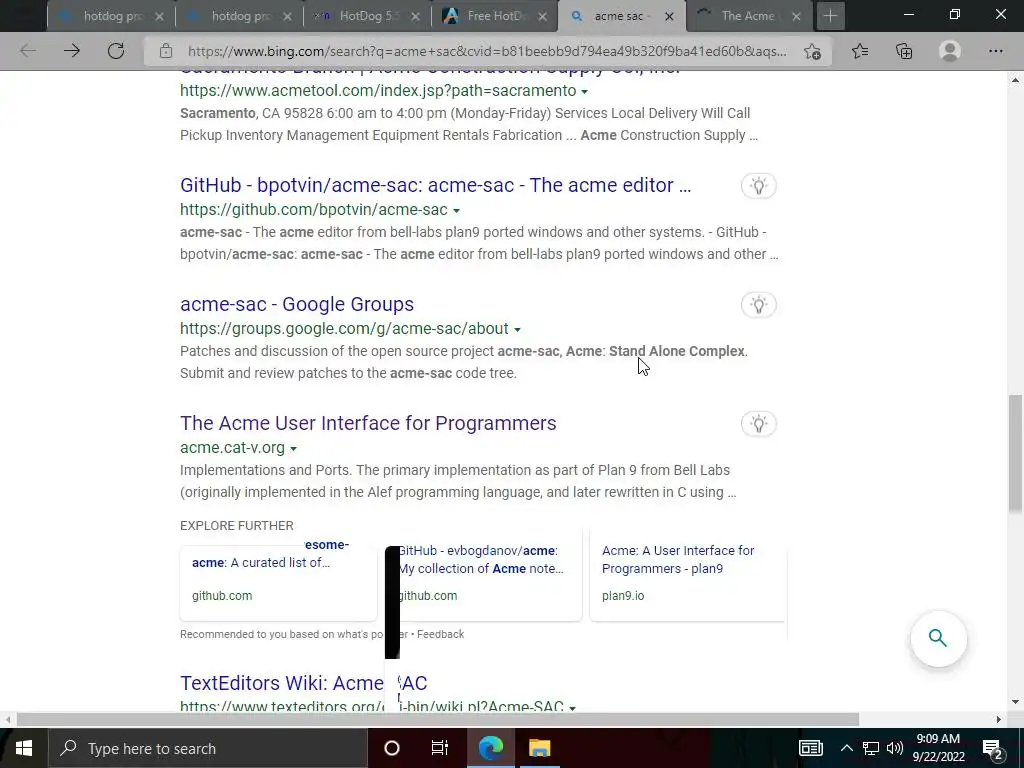The width and height of the screenshot is (1024, 768).
Task: Open Cortana circle in the taskbar
Action: tap(392, 748)
